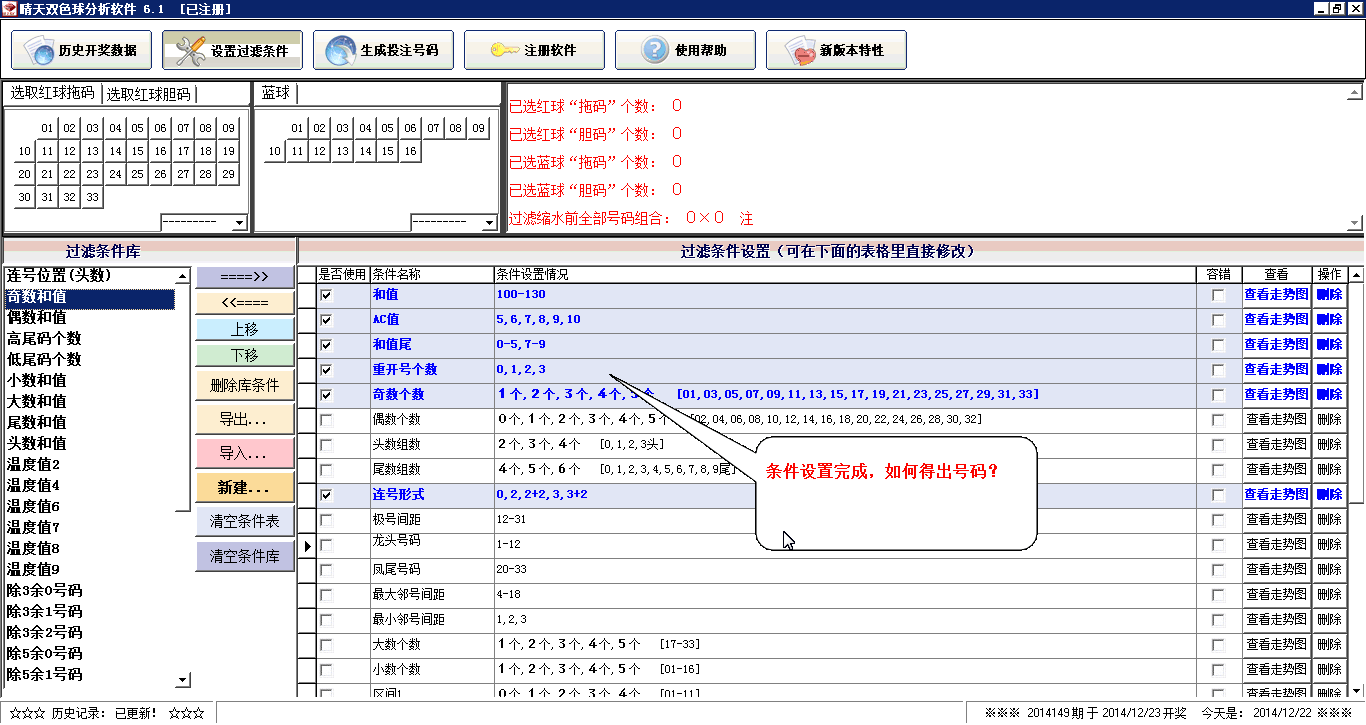Open the 历史开奖数据 toolbar icon
Image resolution: width=1366 pixels, height=725 pixels.
40,50
